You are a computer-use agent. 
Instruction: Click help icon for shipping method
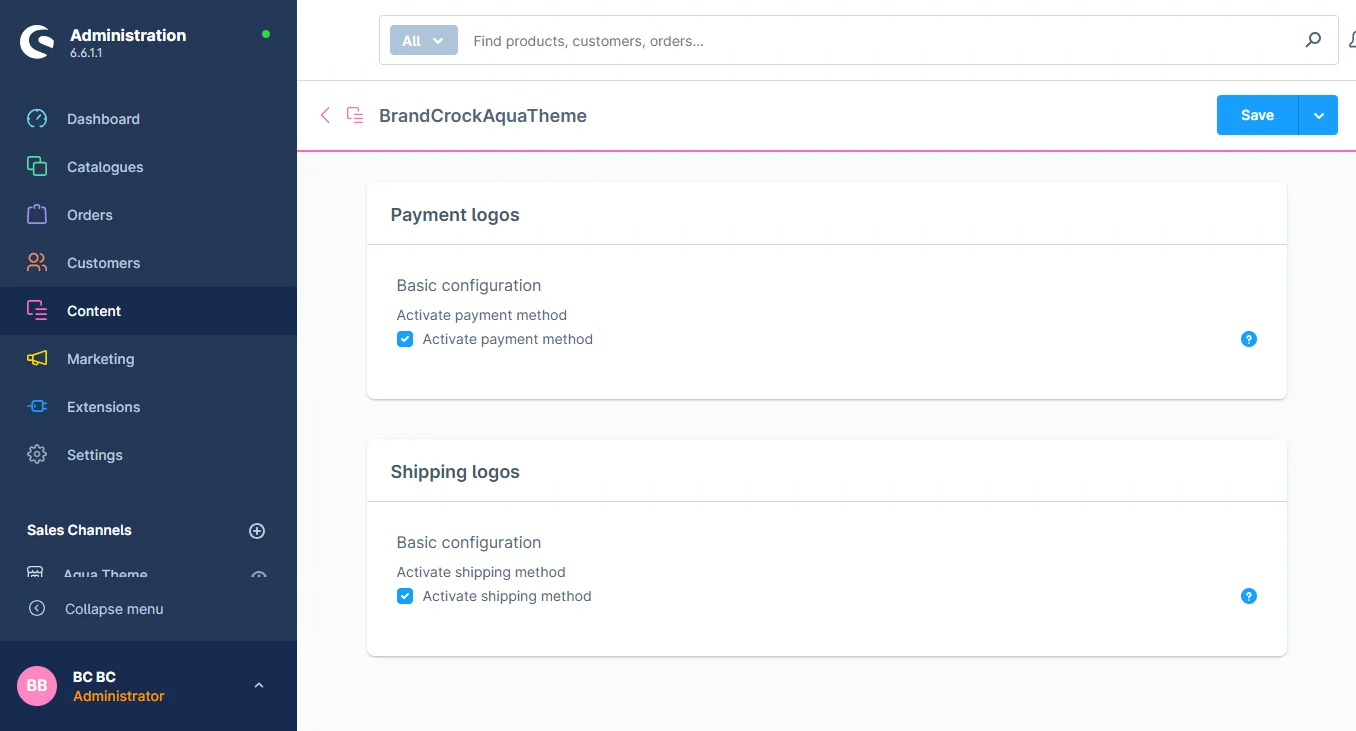pyautogui.click(x=1248, y=596)
